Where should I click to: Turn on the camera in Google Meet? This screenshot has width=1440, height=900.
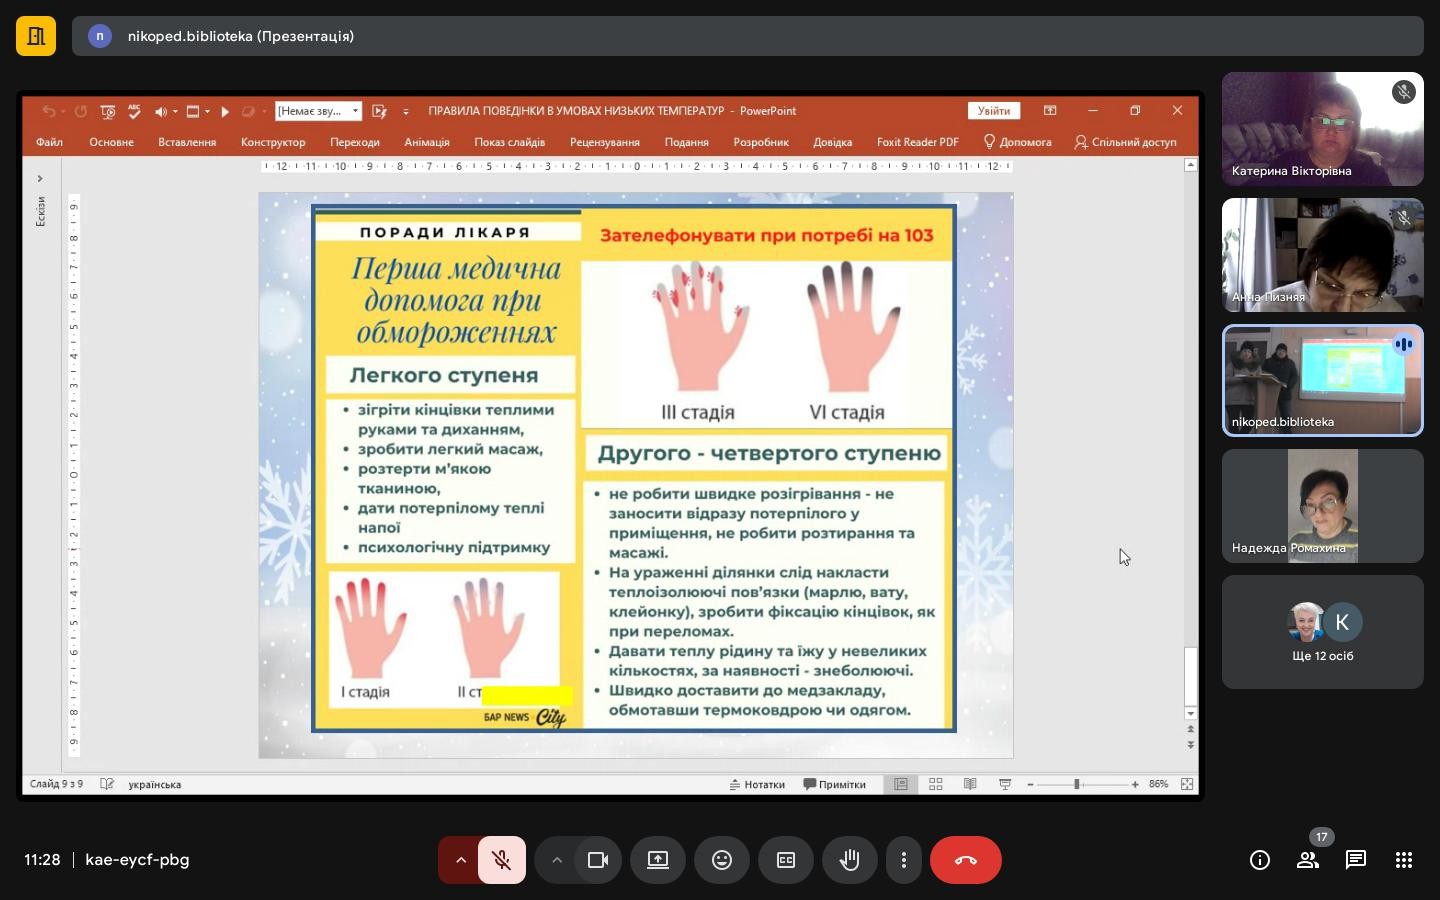(x=598, y=860)
